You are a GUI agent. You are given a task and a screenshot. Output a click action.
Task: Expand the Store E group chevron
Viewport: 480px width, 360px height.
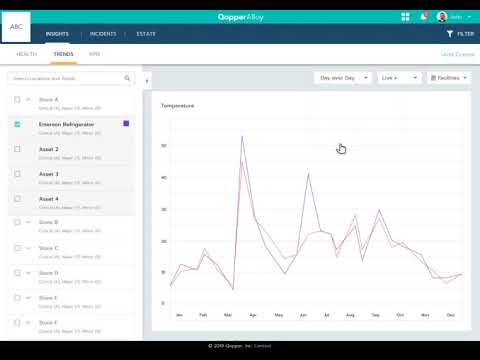coord(28,298)
